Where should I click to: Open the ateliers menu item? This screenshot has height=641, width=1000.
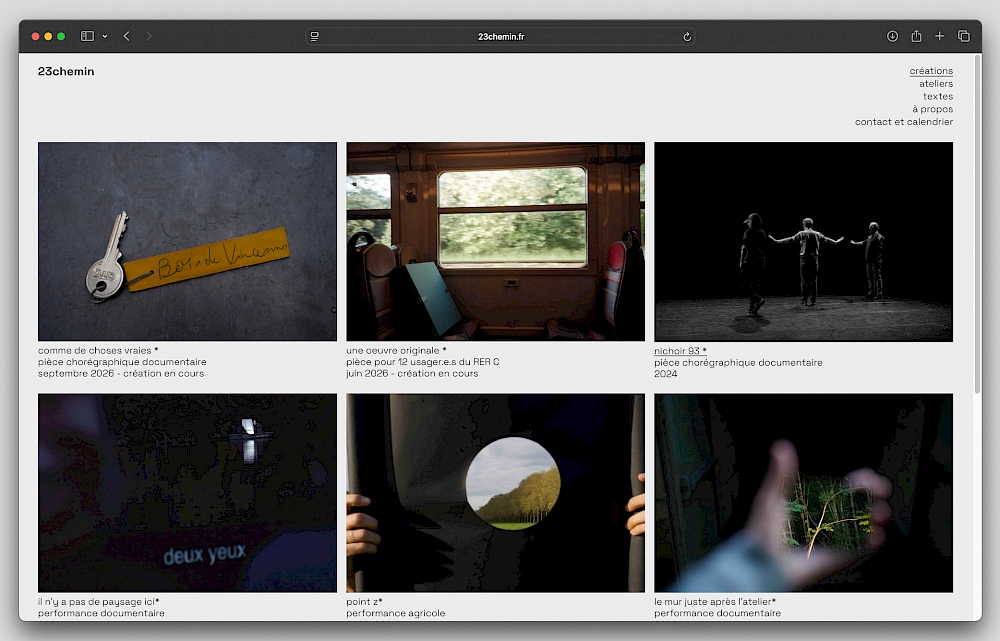(x=936, y=84)
